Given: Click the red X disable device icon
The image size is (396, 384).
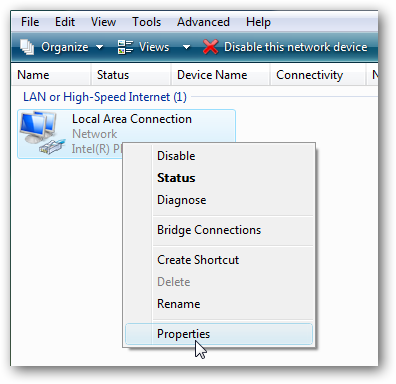Looking at the screenshot, I should 211,47.
